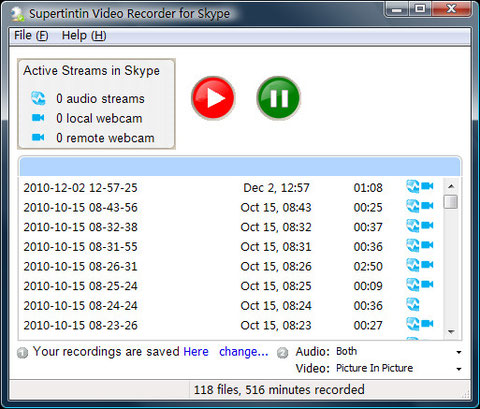Screen dimensions: 480x409
Task: Select the 2010-10-15 08-32-38 recording
Action: [231, 227]
